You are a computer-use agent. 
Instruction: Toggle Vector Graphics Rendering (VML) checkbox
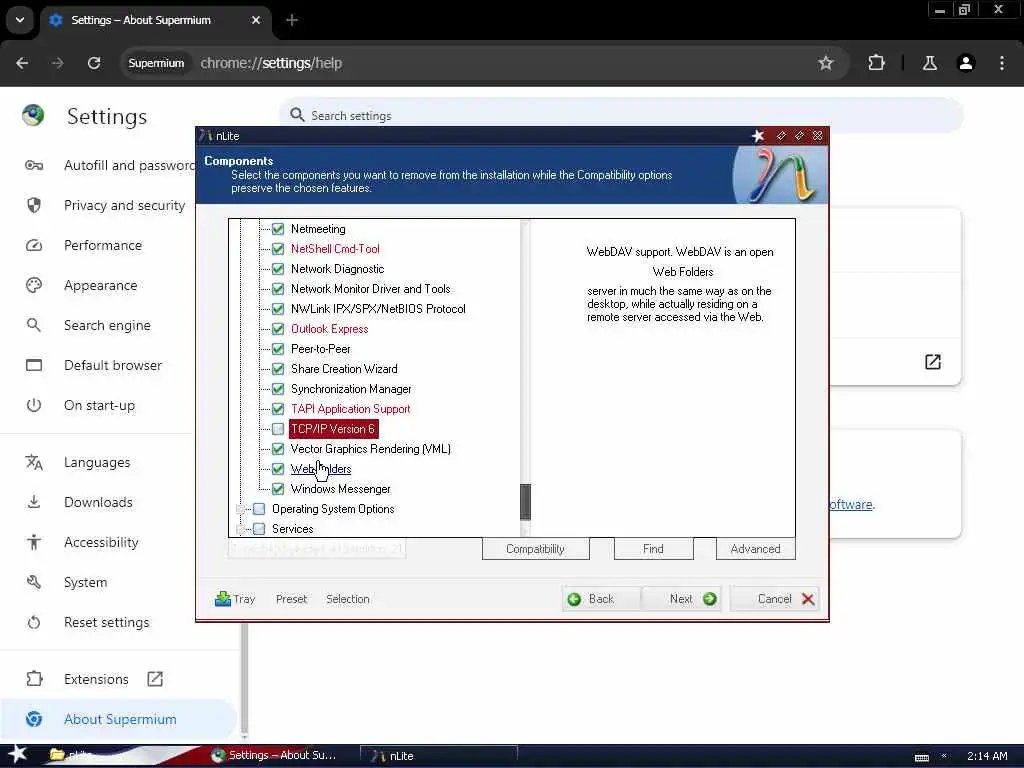click(278, 449)
